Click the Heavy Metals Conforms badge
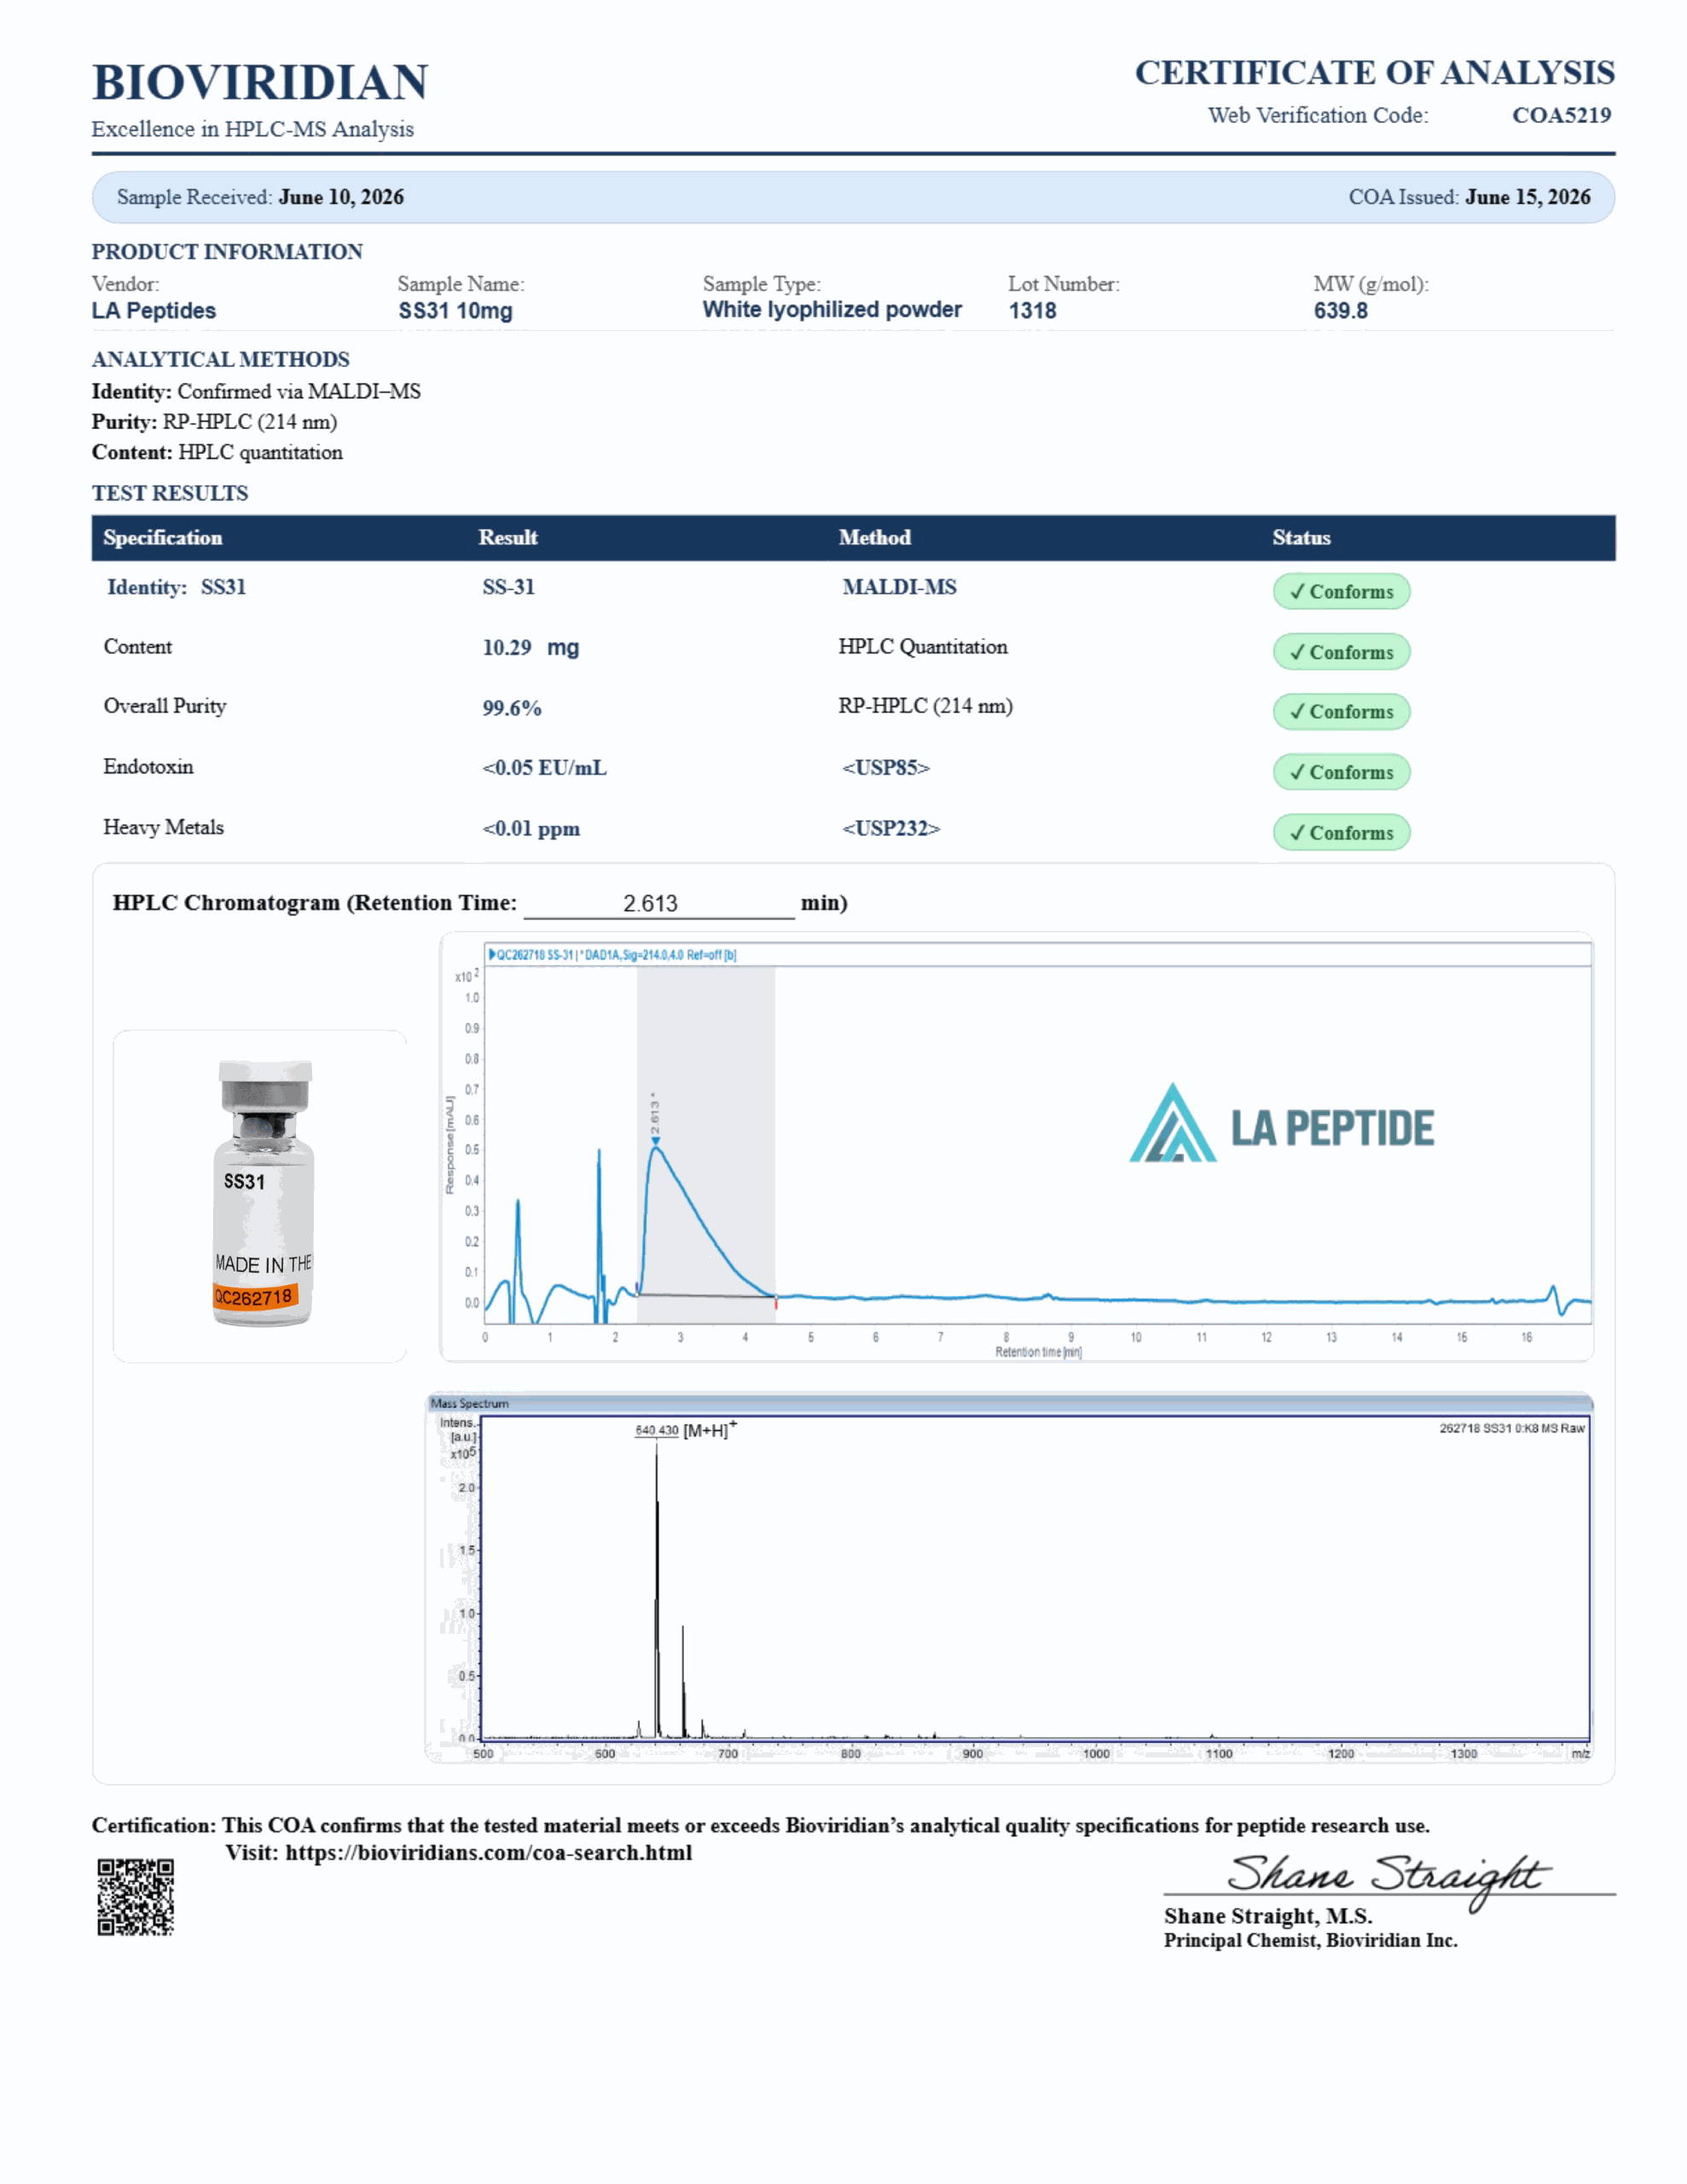This screenshot has height=2184, width=1687. pos(1341,832)
